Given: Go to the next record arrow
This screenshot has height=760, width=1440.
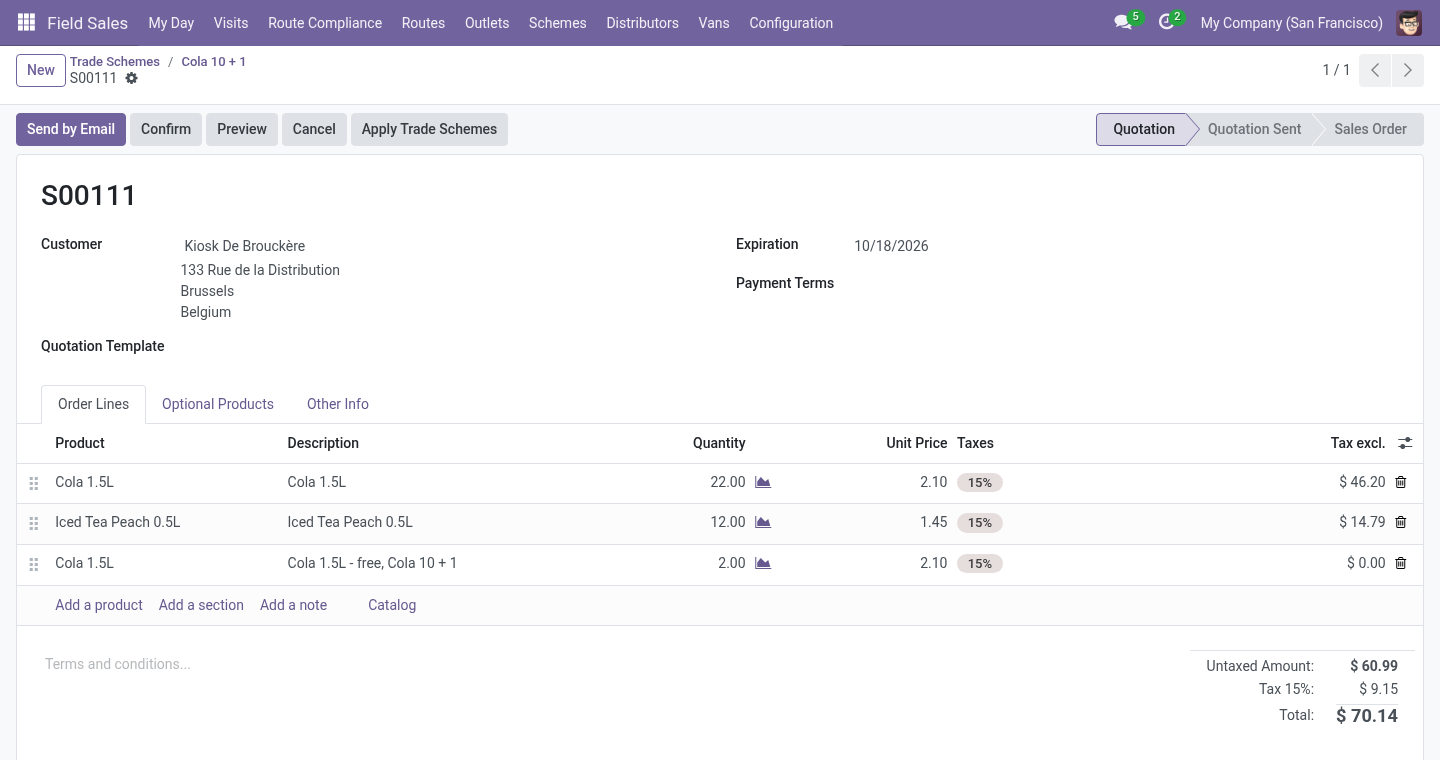Looking at the screenshot, I should coord(1407,70).
